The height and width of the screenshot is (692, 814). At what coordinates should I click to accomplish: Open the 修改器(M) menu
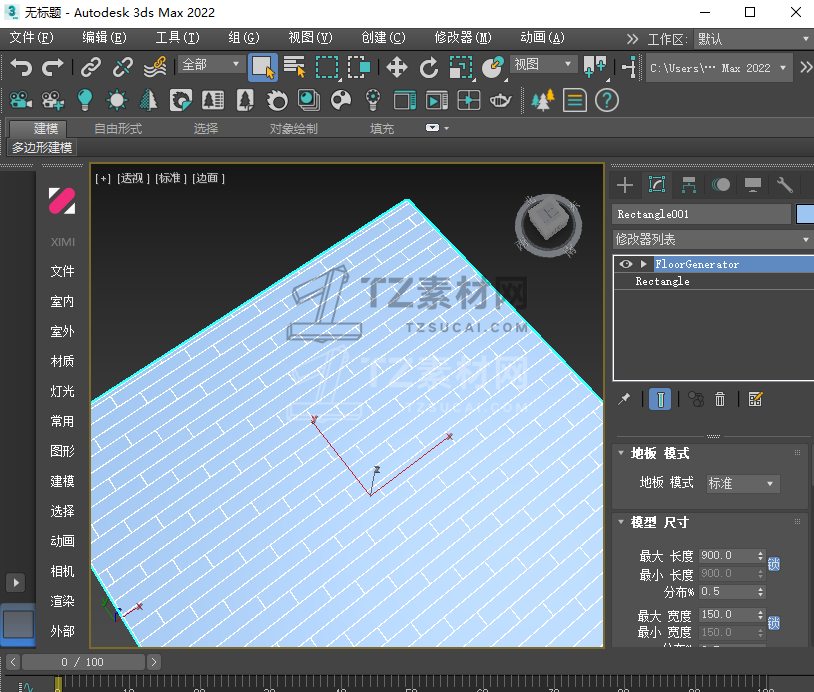(x=462, y=38)
